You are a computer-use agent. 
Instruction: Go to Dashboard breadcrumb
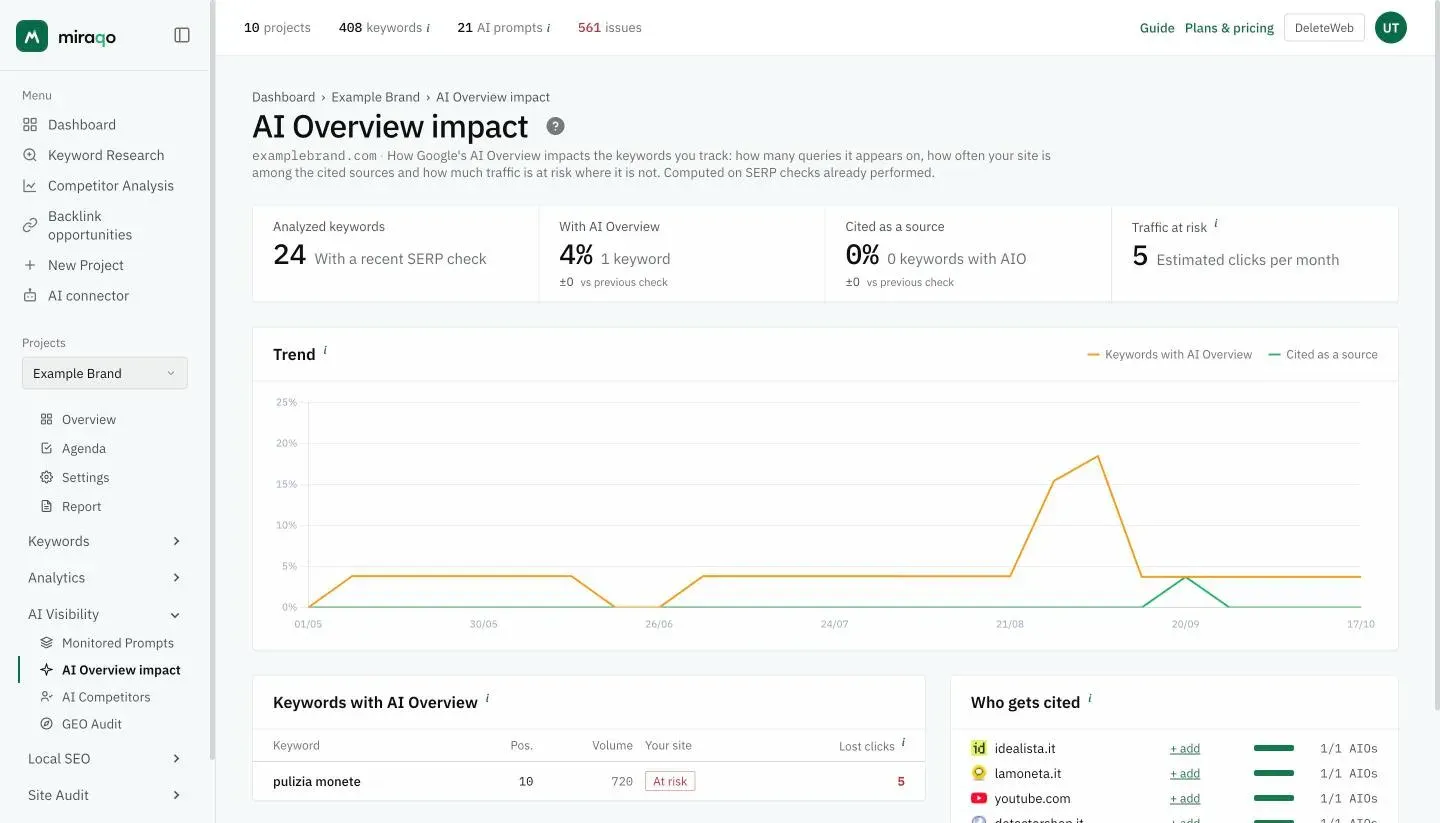283,97
